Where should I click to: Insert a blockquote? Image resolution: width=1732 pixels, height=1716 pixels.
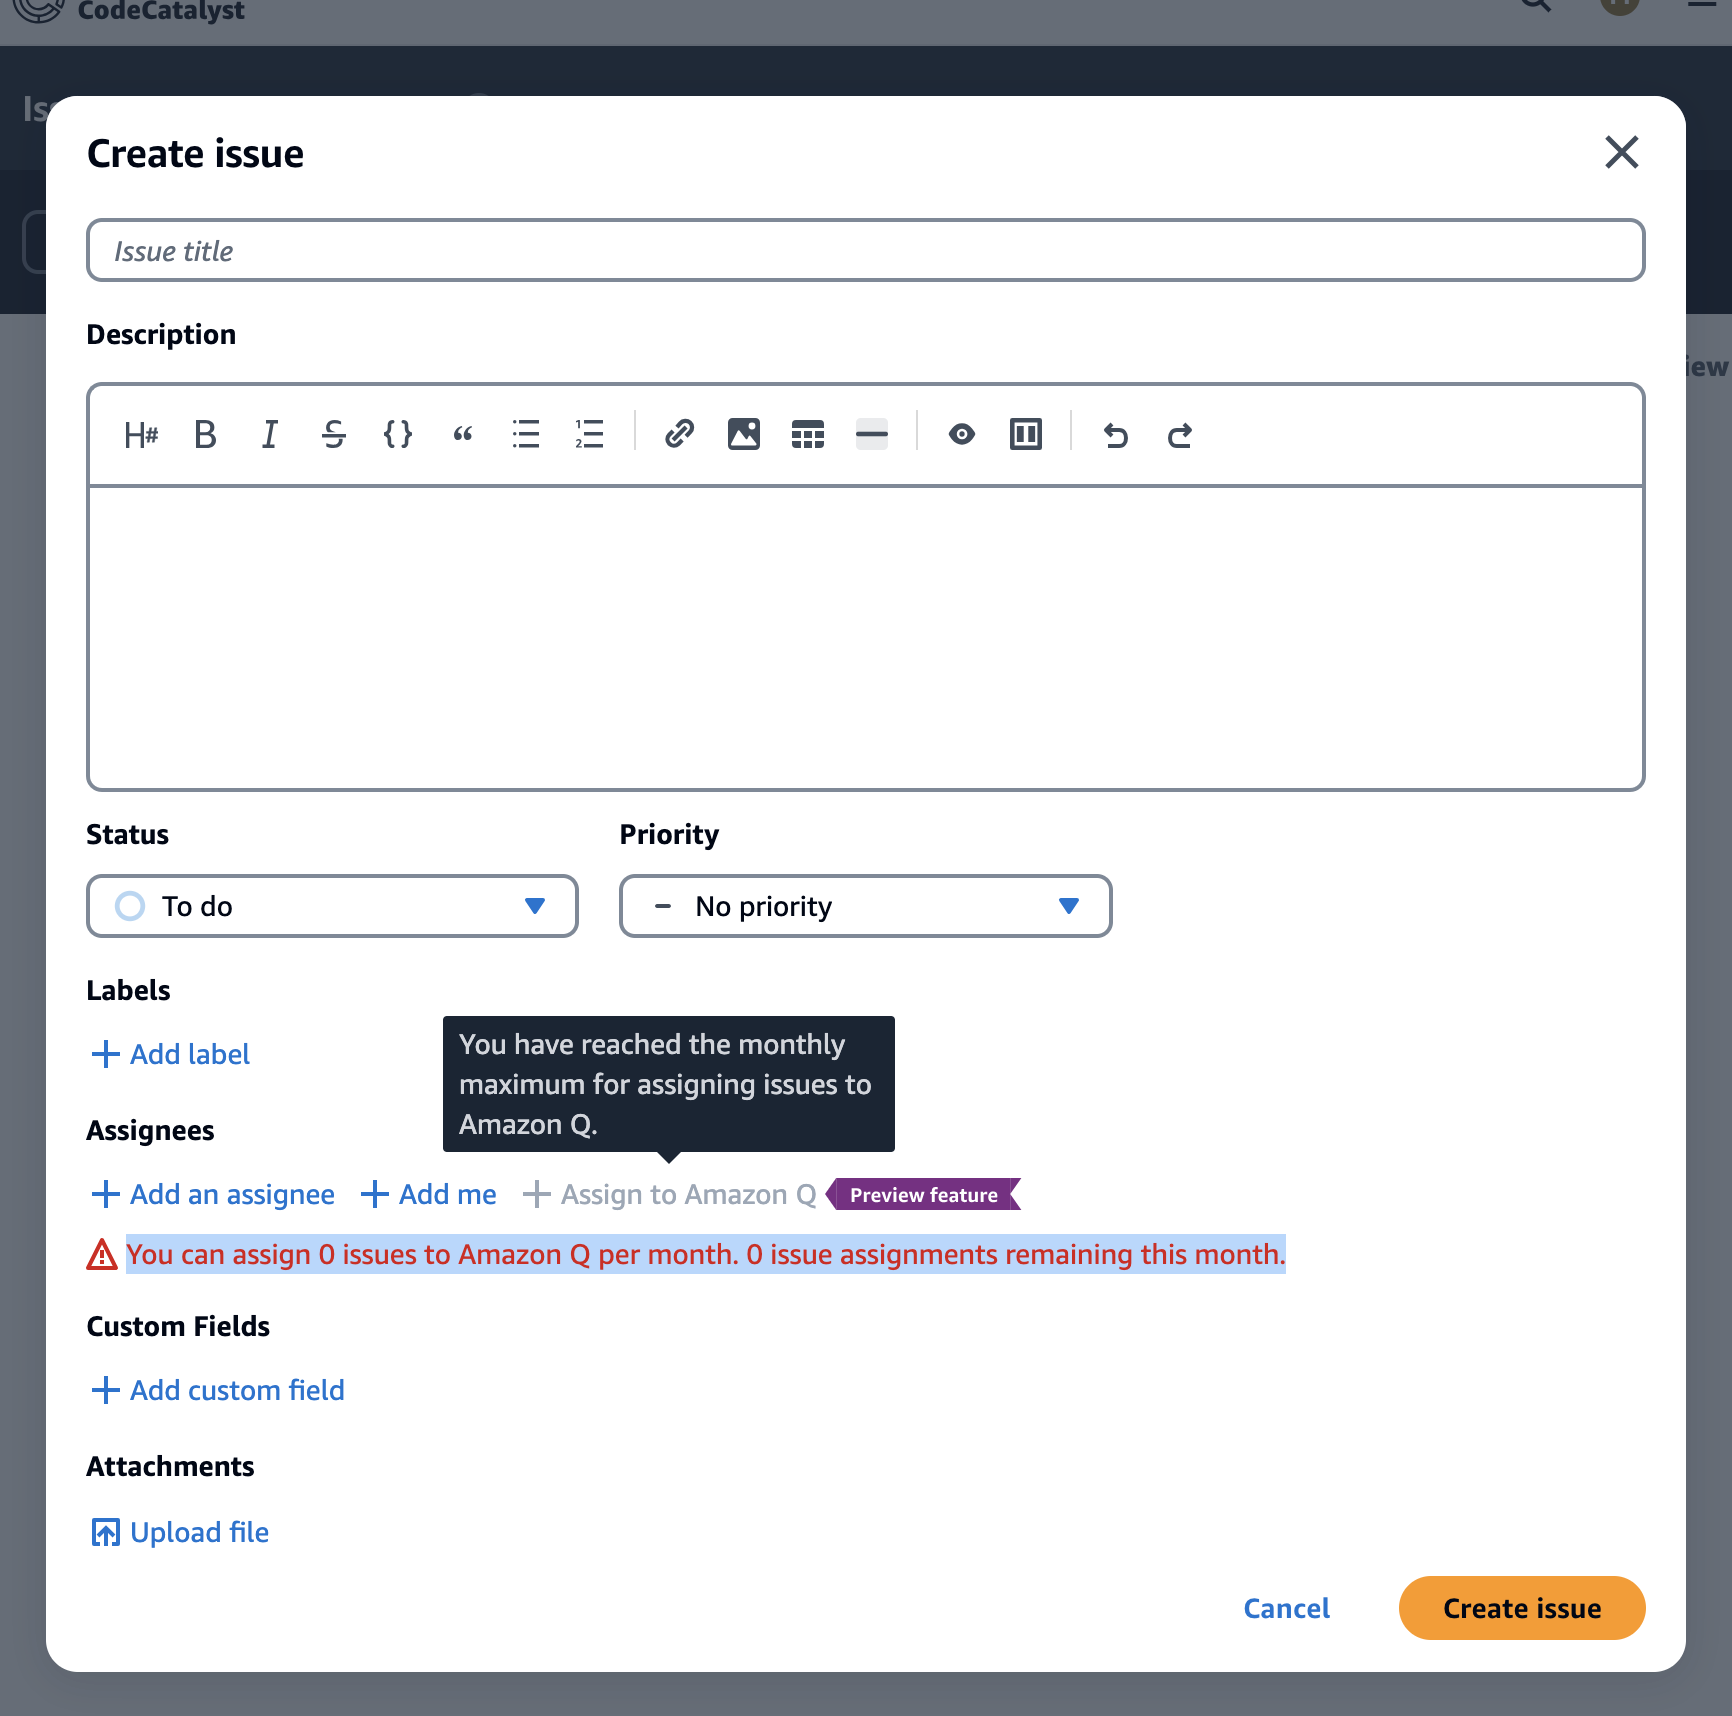pos(461,434)
